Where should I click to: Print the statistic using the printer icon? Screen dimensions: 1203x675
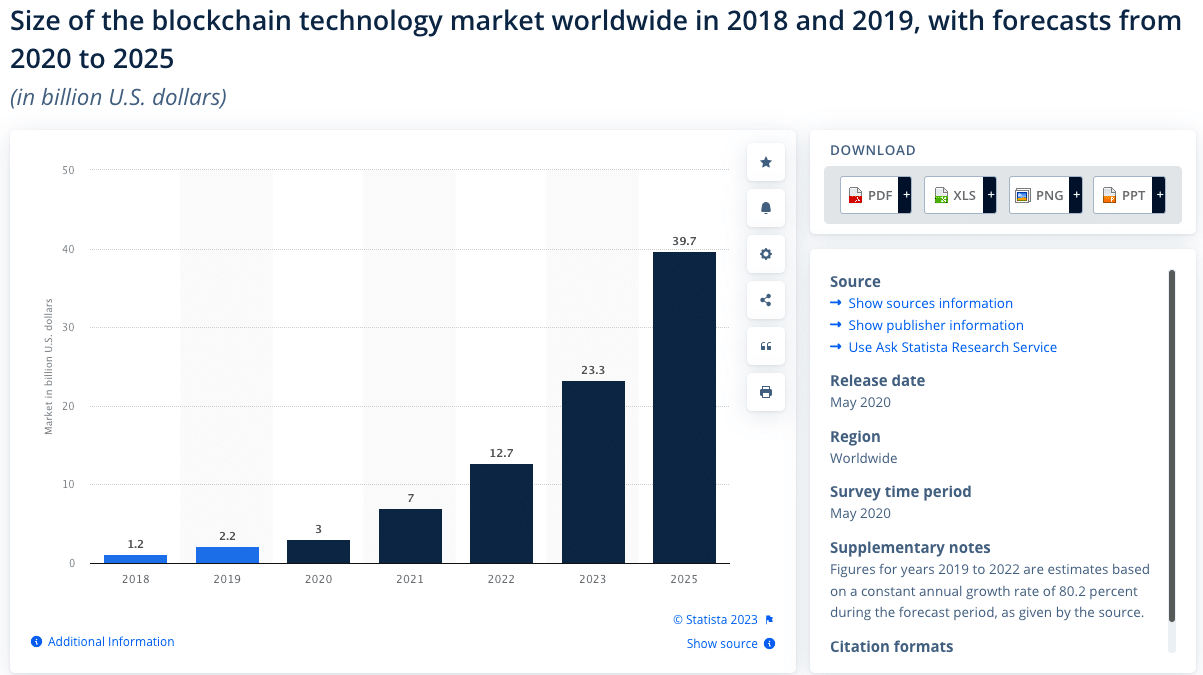(x=765, y=391)
